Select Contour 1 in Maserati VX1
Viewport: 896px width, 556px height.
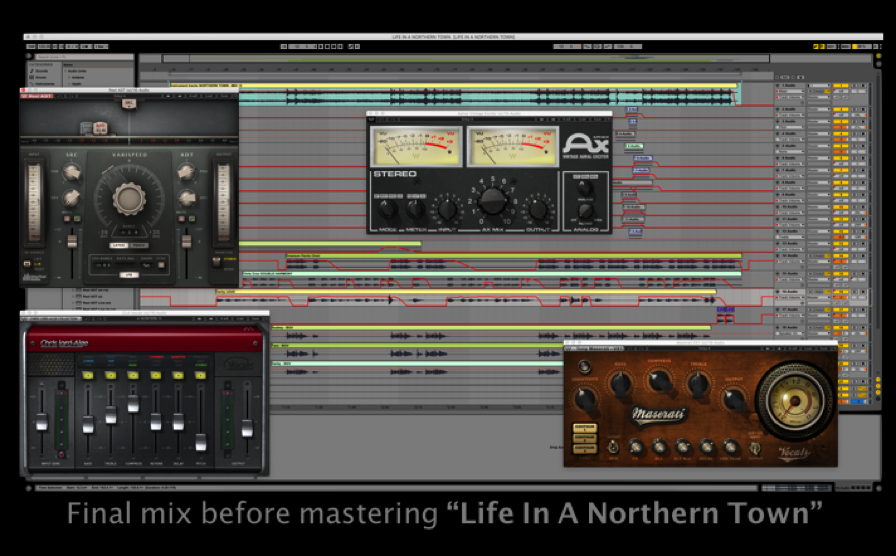[x=585, y=427]
